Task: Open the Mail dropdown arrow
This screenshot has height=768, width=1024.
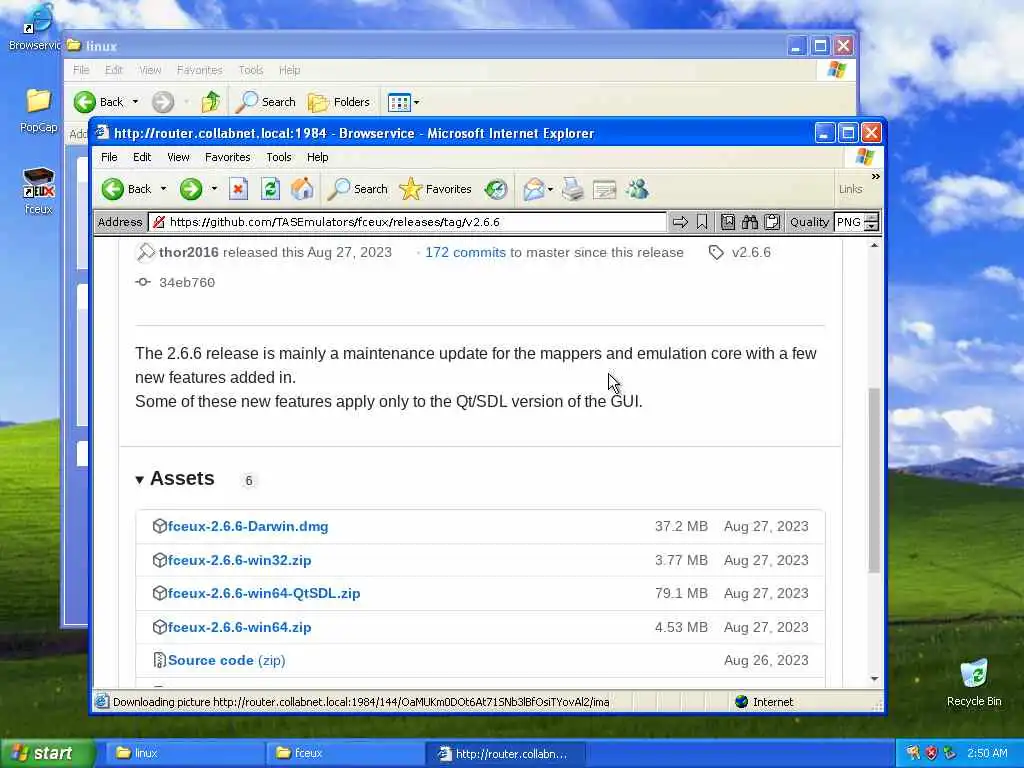Action: tap(551, 189)
